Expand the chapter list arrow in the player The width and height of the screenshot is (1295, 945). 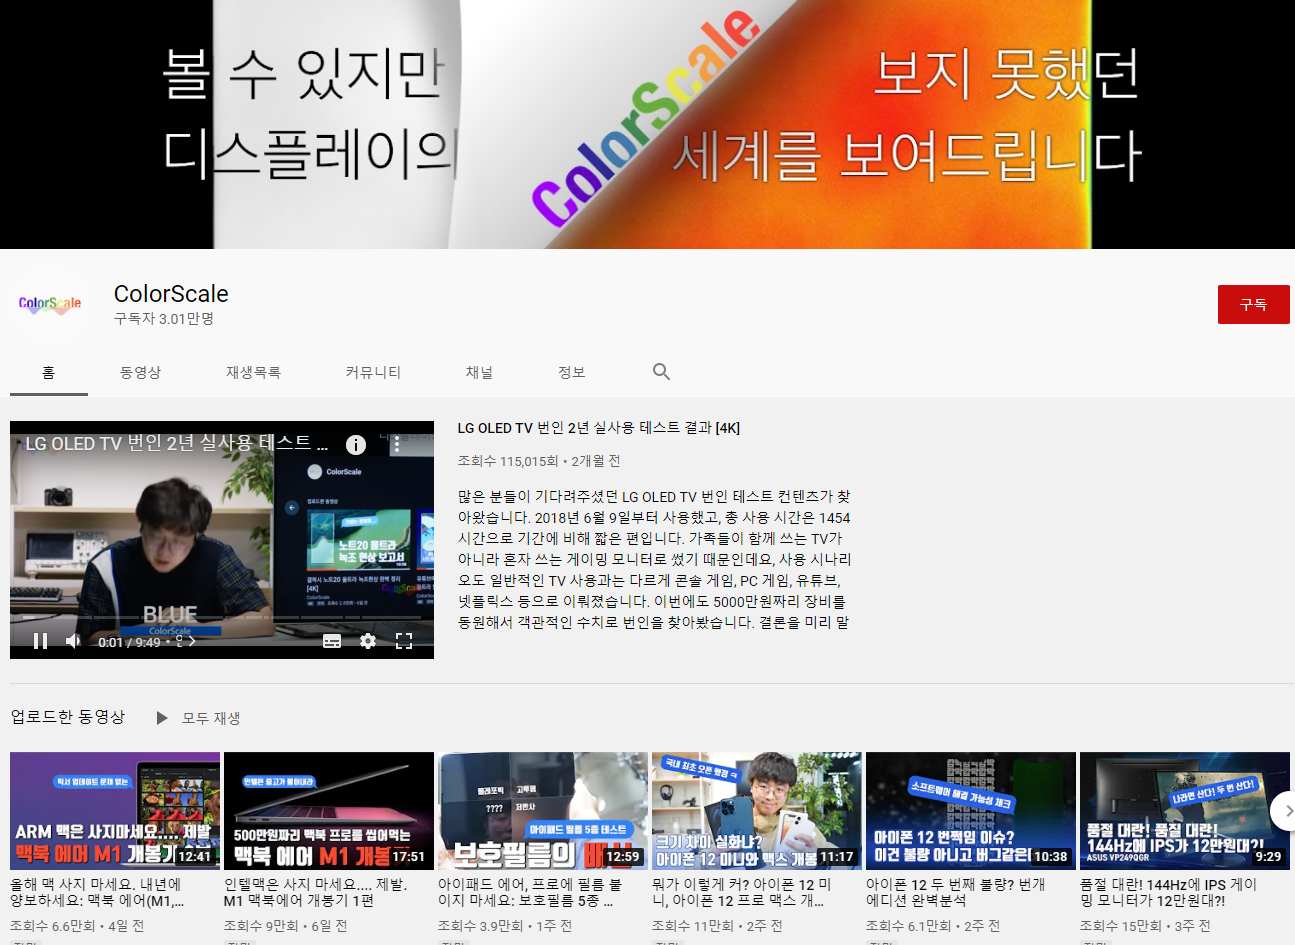[x=192, y=642]
